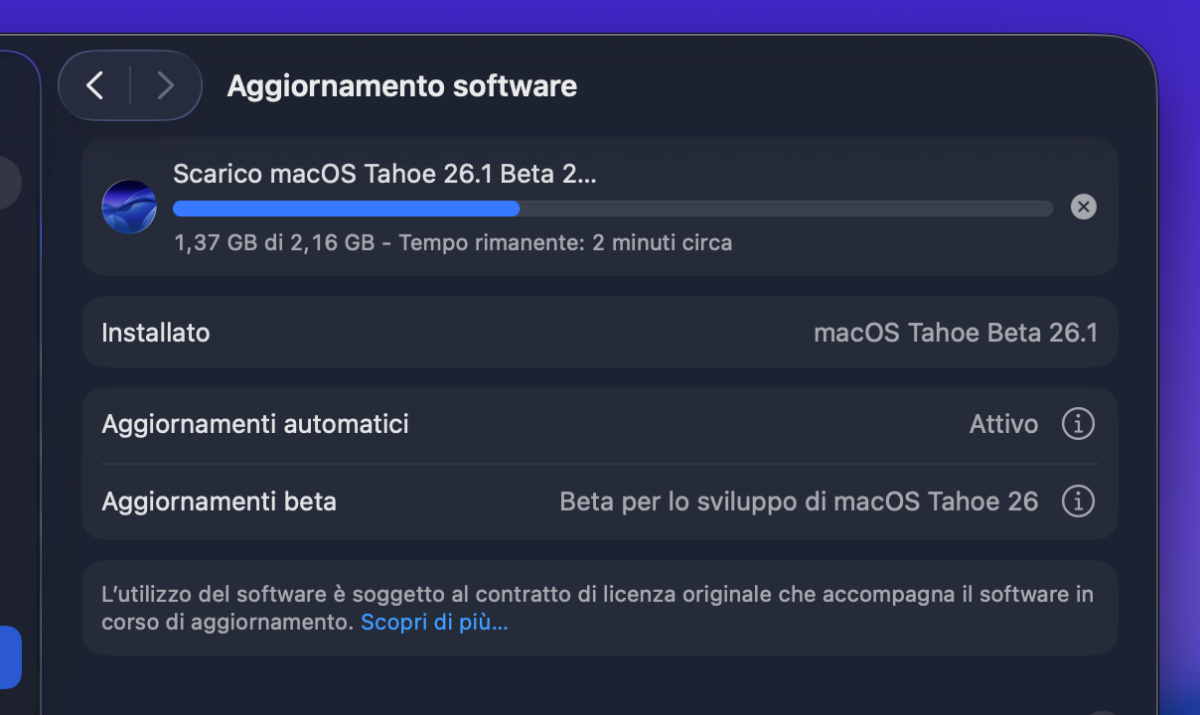Click the Aggiornamenti beta label
1200x715 pixels.
[x=219, y=500]
